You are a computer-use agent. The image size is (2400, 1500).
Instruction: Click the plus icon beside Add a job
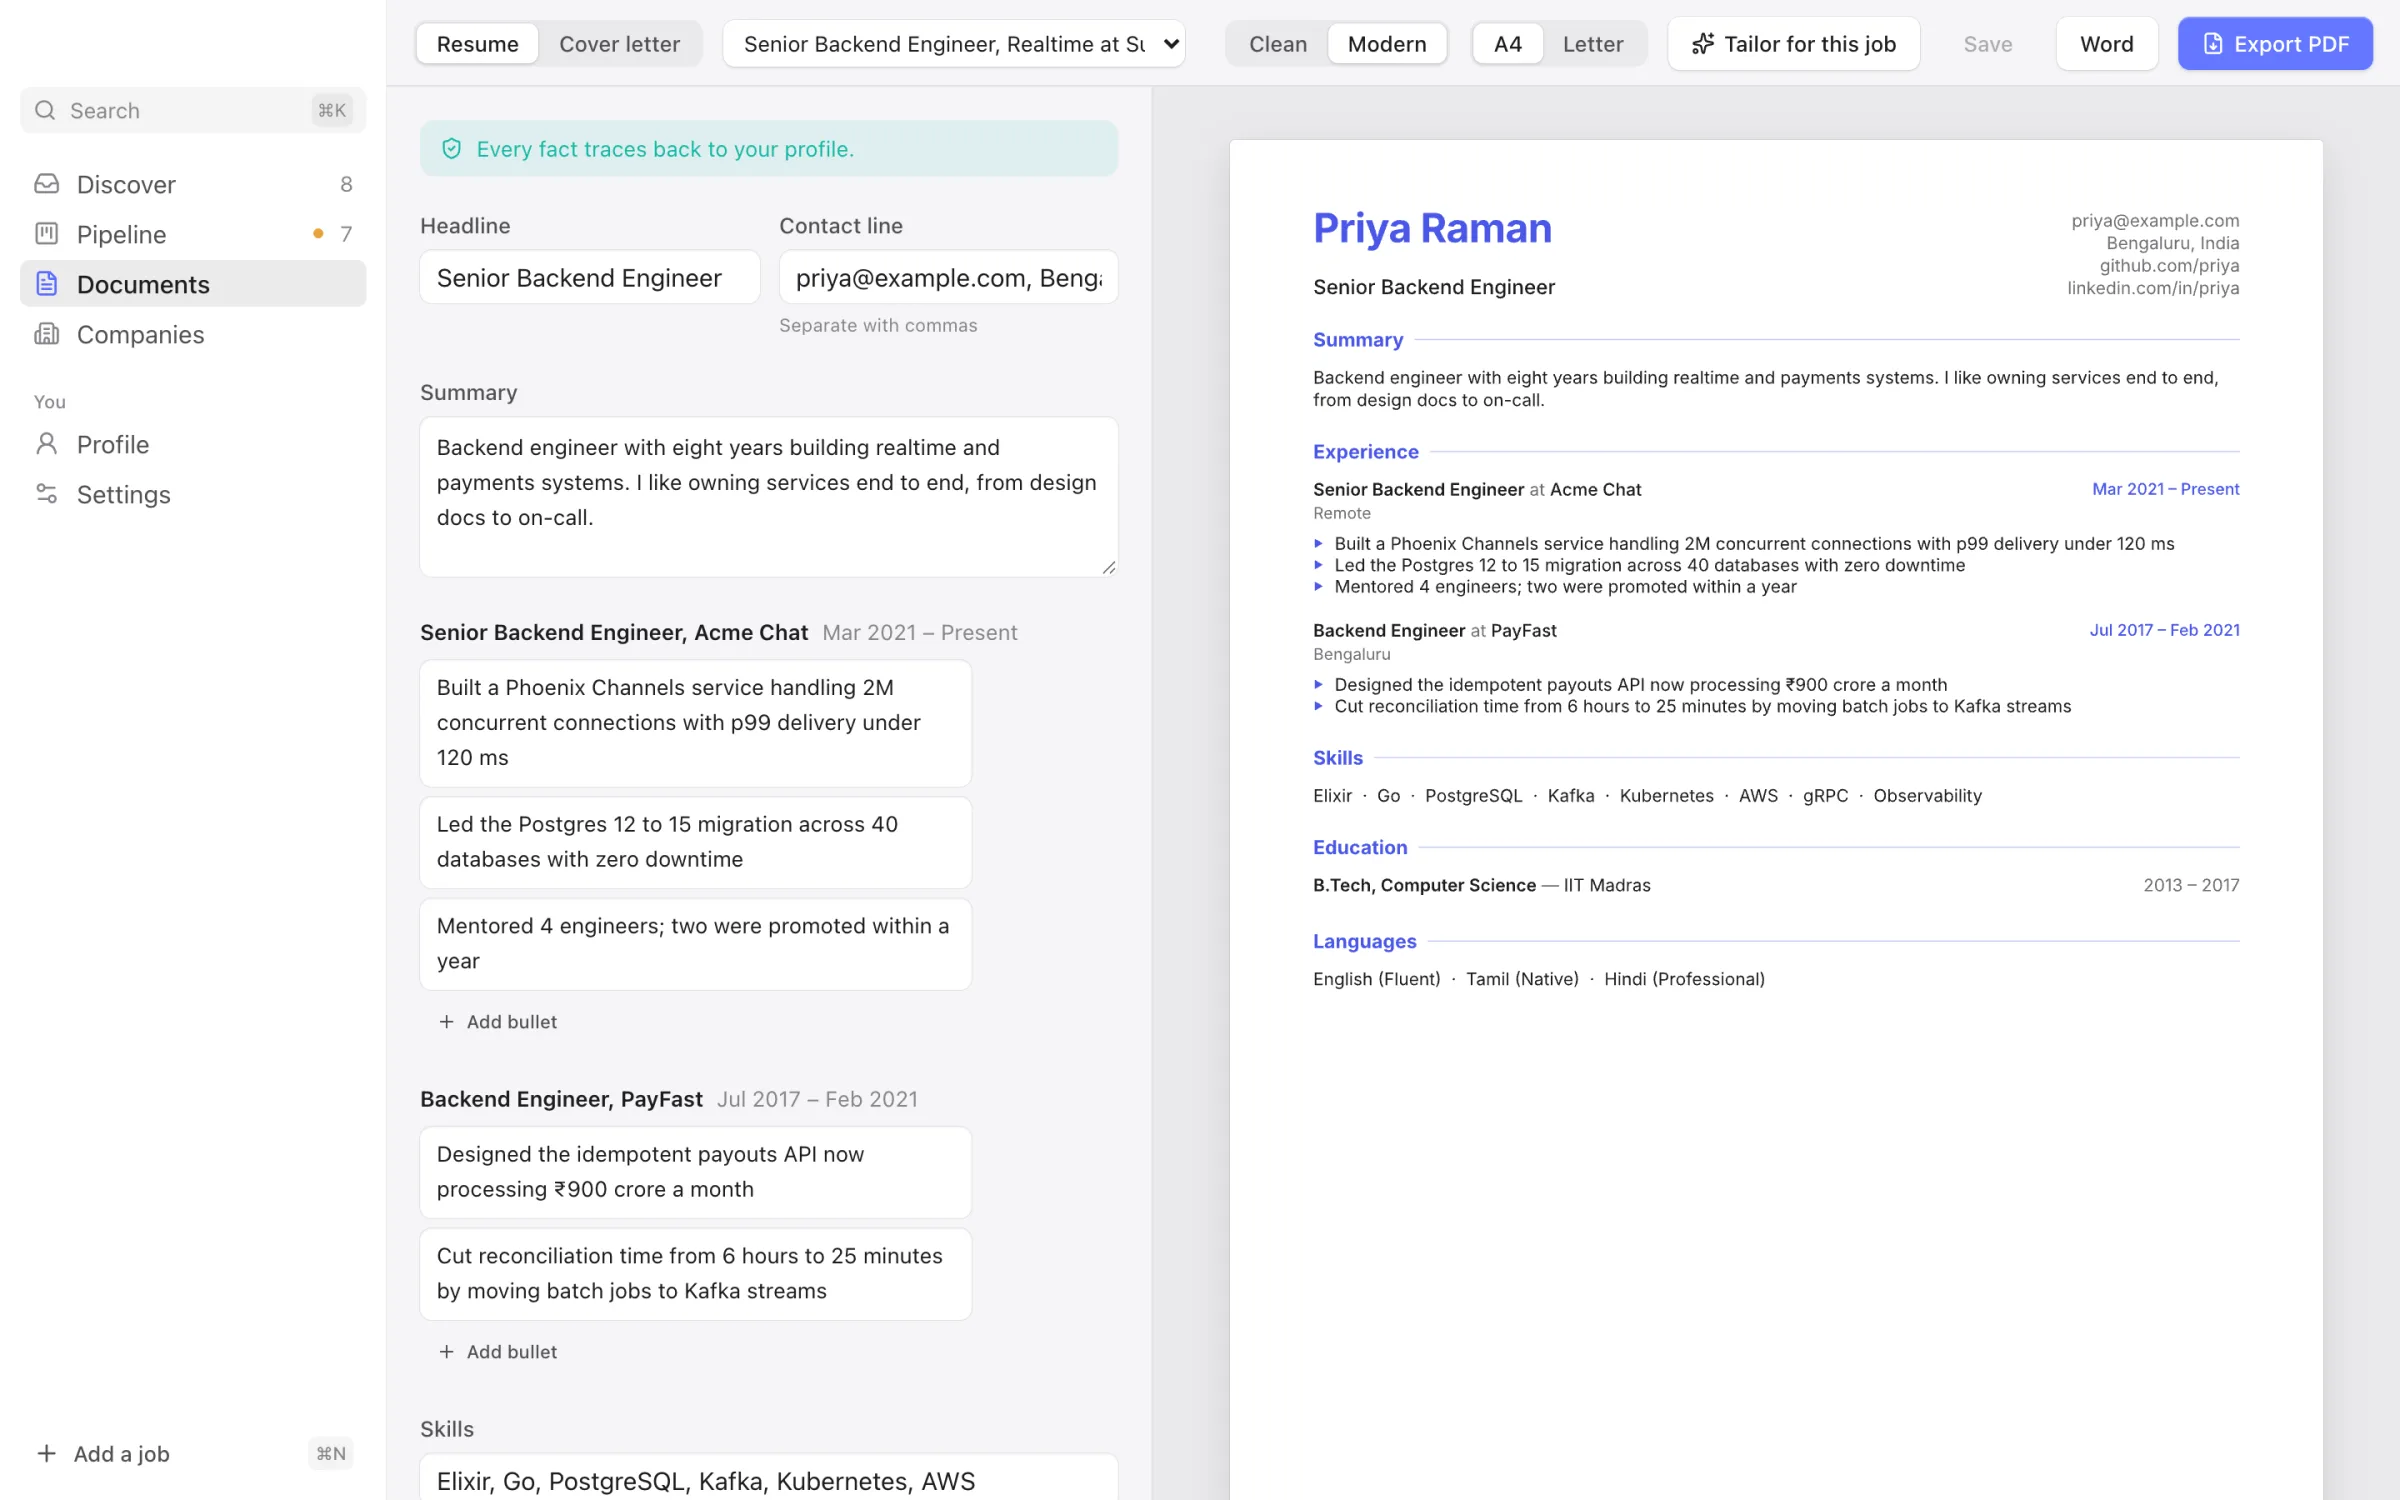pyautogui.click(x=46, y=1453)
